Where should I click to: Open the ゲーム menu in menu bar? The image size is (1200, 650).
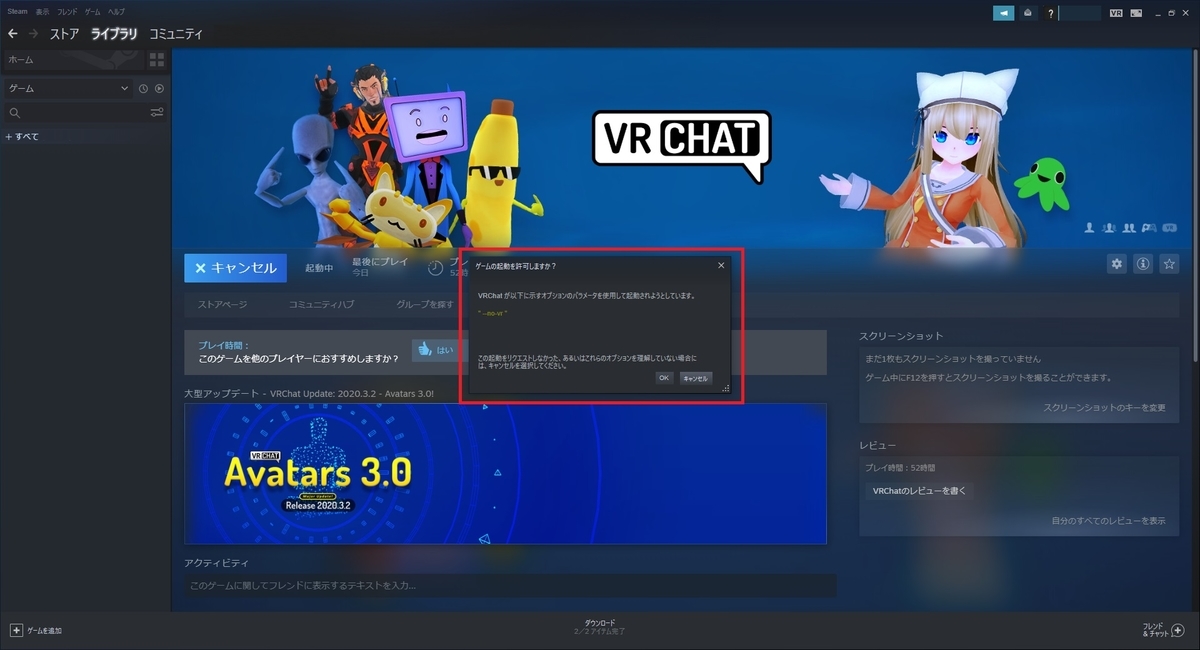coord(92,10)
